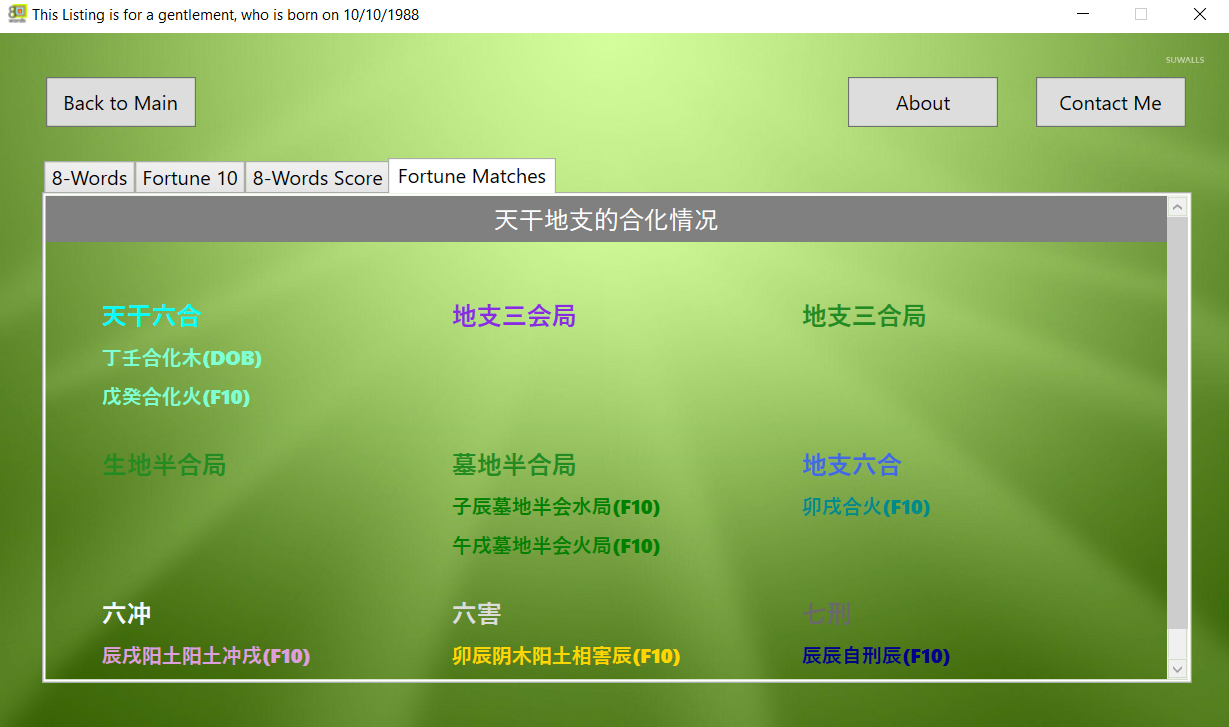Open the Fortune 10 tab
The image size is (1229, 727).
point(190,178)
